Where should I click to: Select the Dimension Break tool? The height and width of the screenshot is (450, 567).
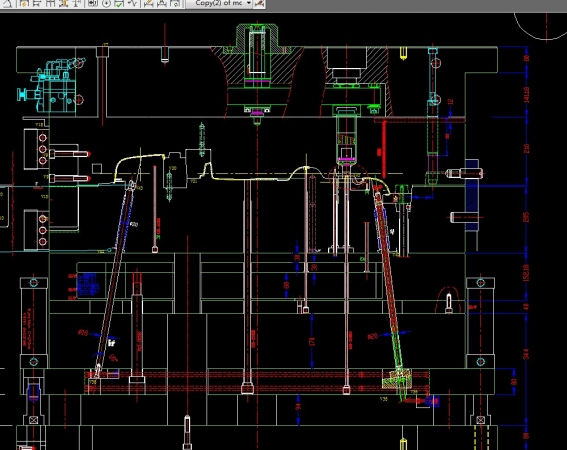77,3
